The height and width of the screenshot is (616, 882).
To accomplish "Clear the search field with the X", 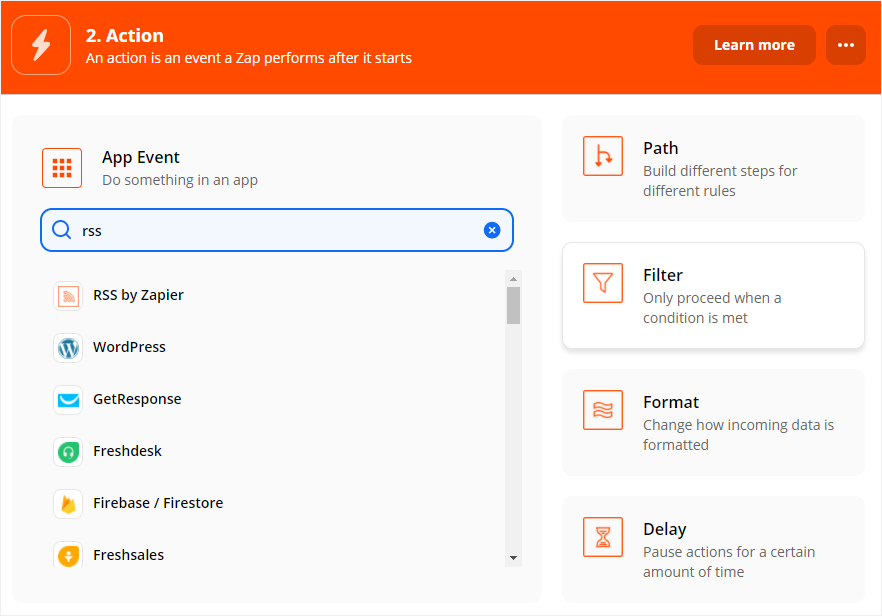I will click(492, 230).
